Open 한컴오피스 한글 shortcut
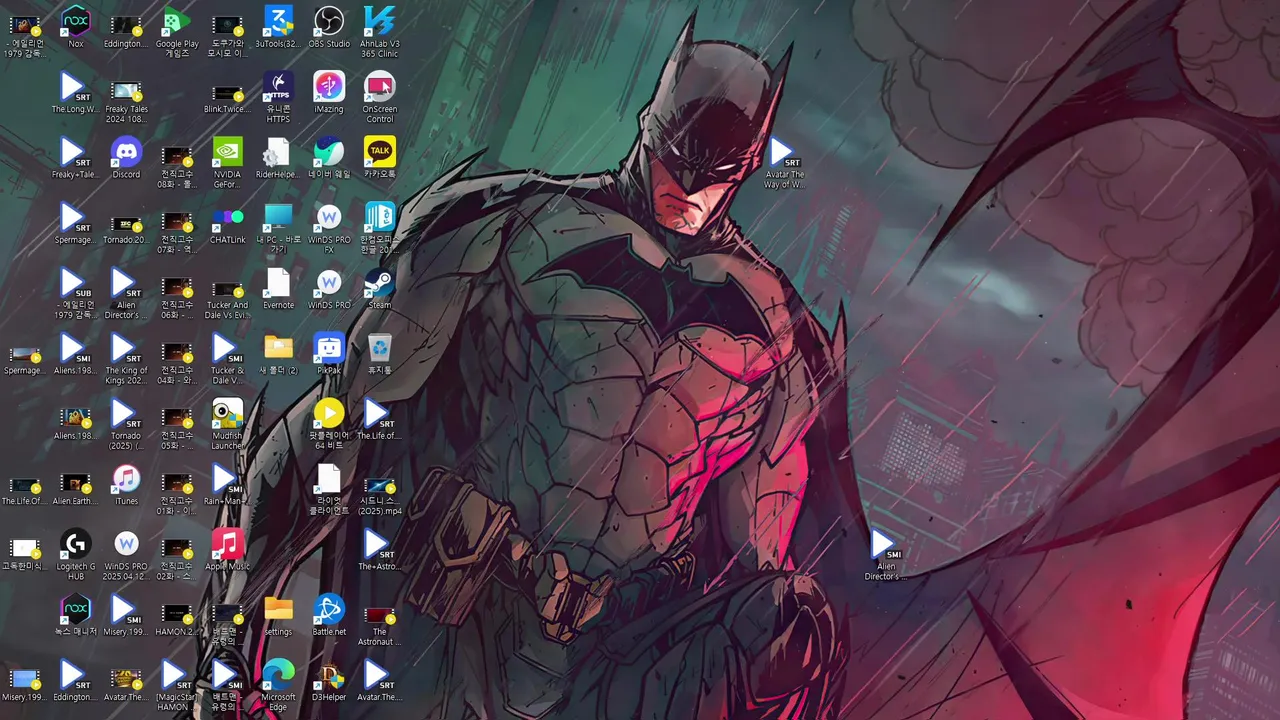 click(x=380, y=228)
